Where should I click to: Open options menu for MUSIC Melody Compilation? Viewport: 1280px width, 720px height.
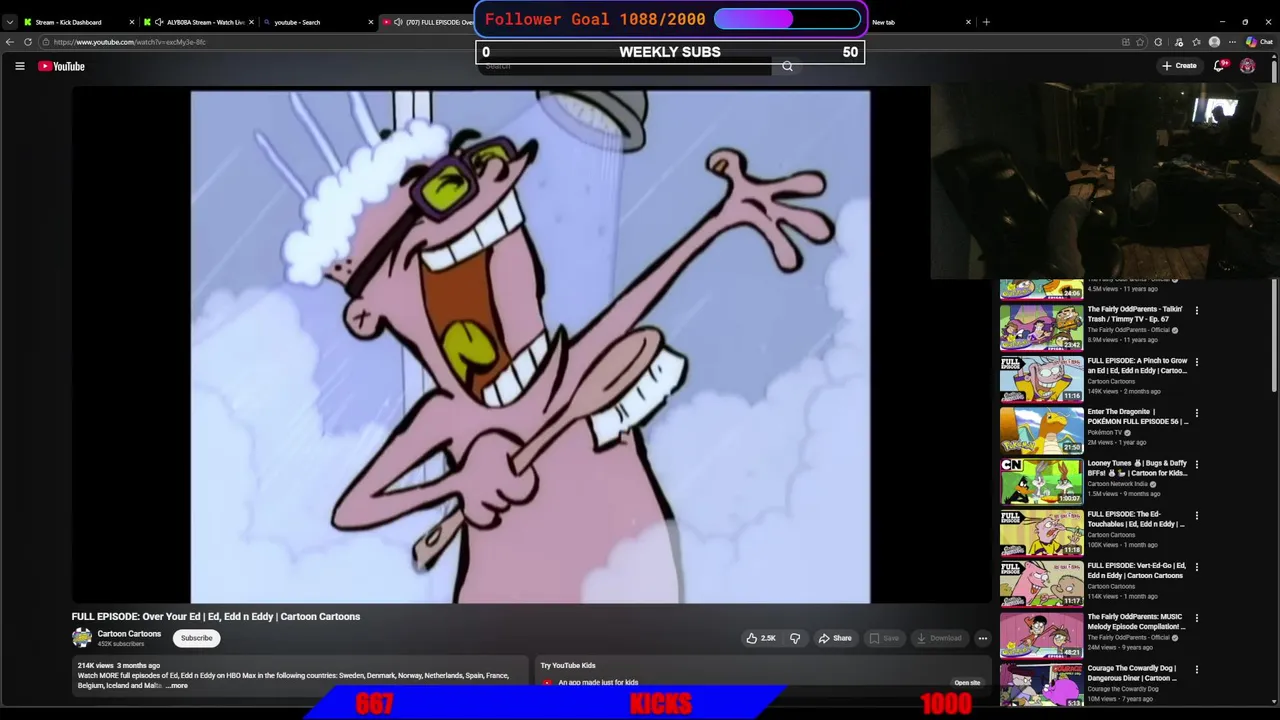coord(1196,618)
